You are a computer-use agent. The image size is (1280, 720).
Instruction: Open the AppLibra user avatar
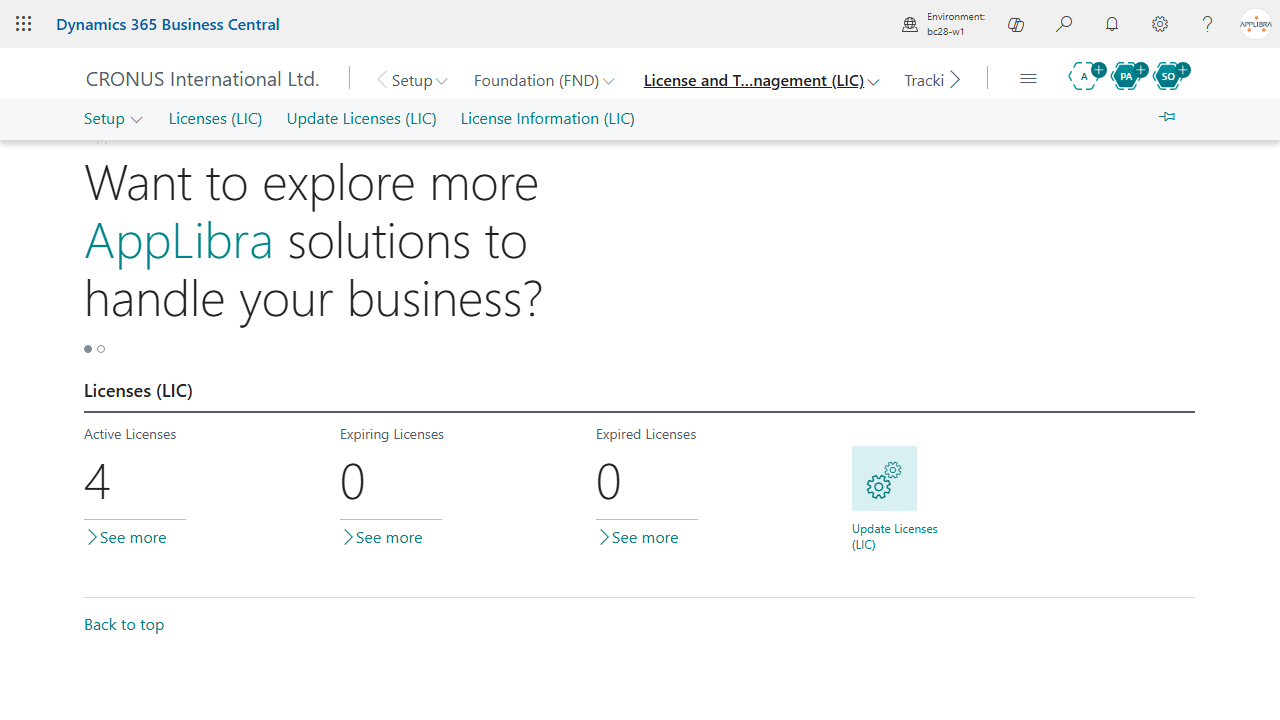pos(1256,24)
